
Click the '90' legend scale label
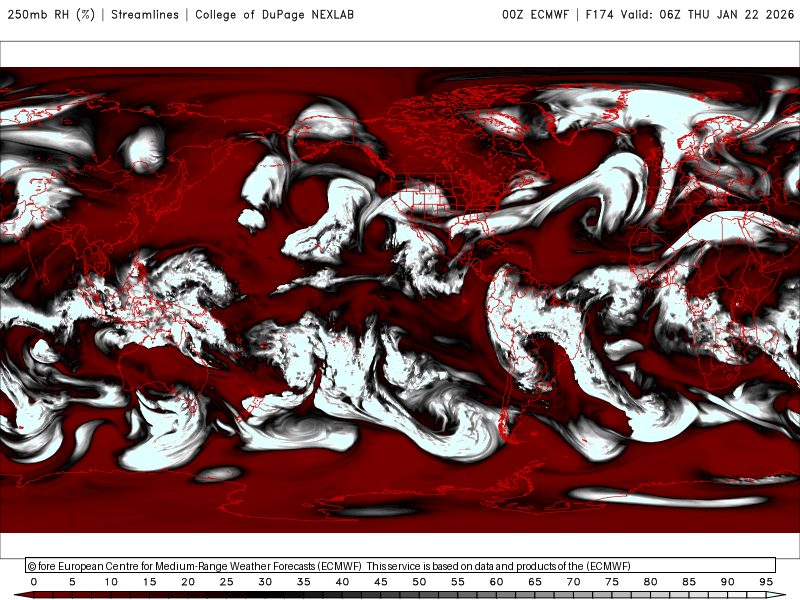coord(728,582)
